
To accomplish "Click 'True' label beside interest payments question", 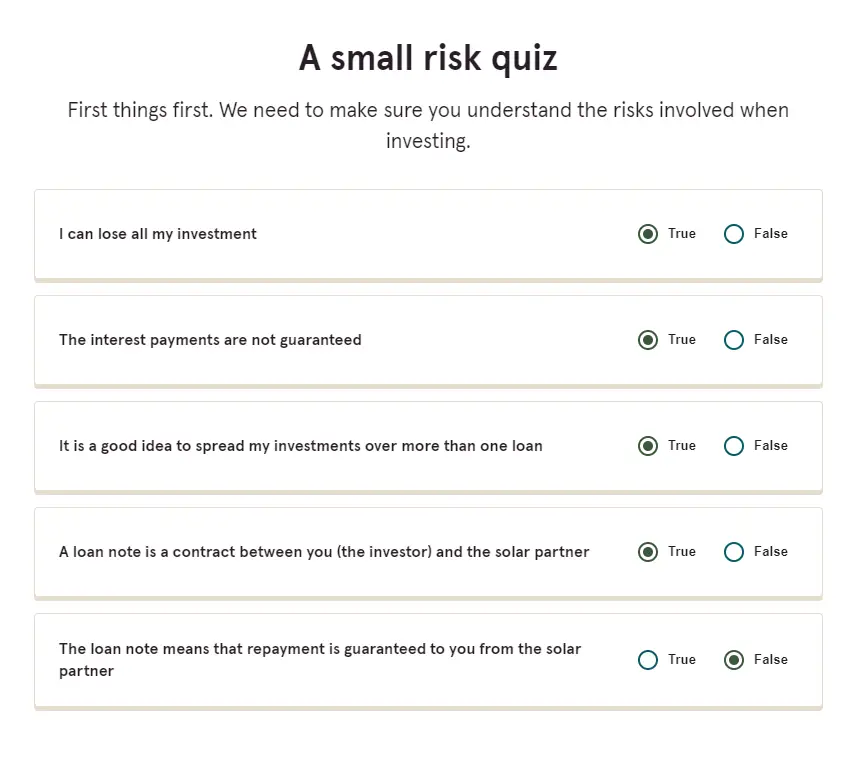I will click(x=681, y=339).
